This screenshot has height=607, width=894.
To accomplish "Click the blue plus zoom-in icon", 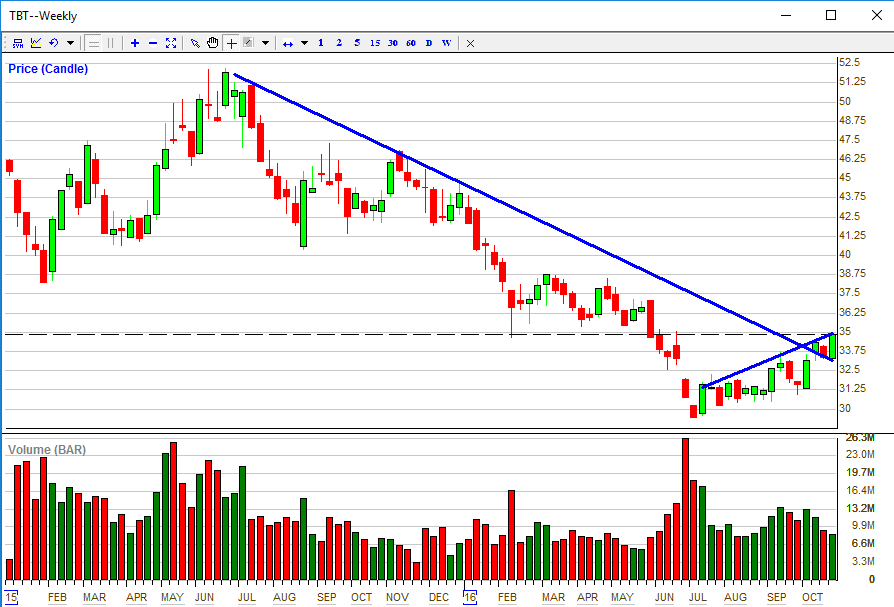I will coord(135,43).
